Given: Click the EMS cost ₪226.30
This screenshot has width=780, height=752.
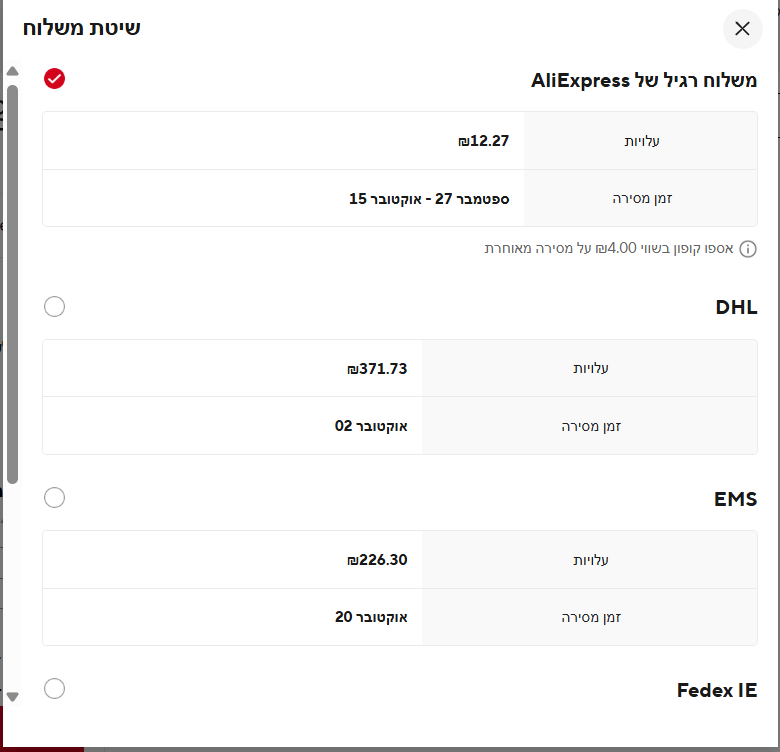Looking at the screenshot, I should (377, 560).
